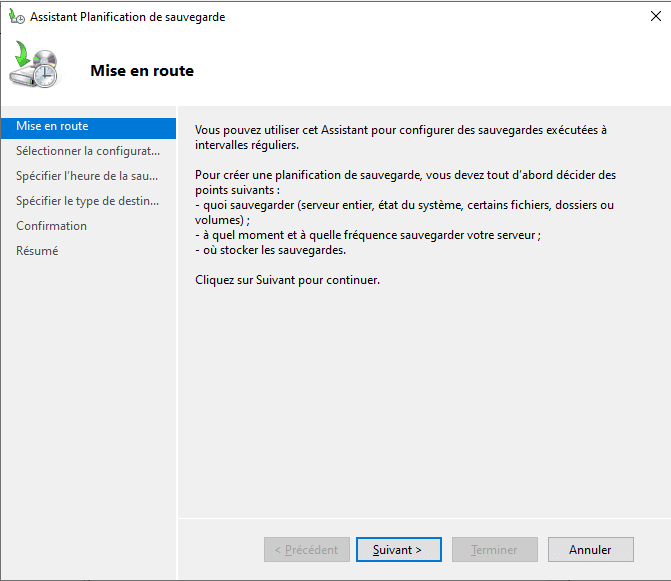Click the "où stocker les sauvegardes" line
Viewport: 671px width, 581px height.
270,250
